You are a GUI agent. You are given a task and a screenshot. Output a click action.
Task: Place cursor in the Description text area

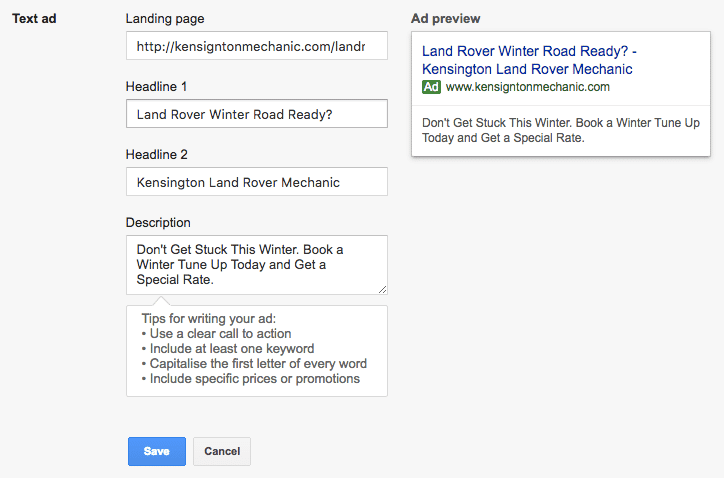pos(256,265)
